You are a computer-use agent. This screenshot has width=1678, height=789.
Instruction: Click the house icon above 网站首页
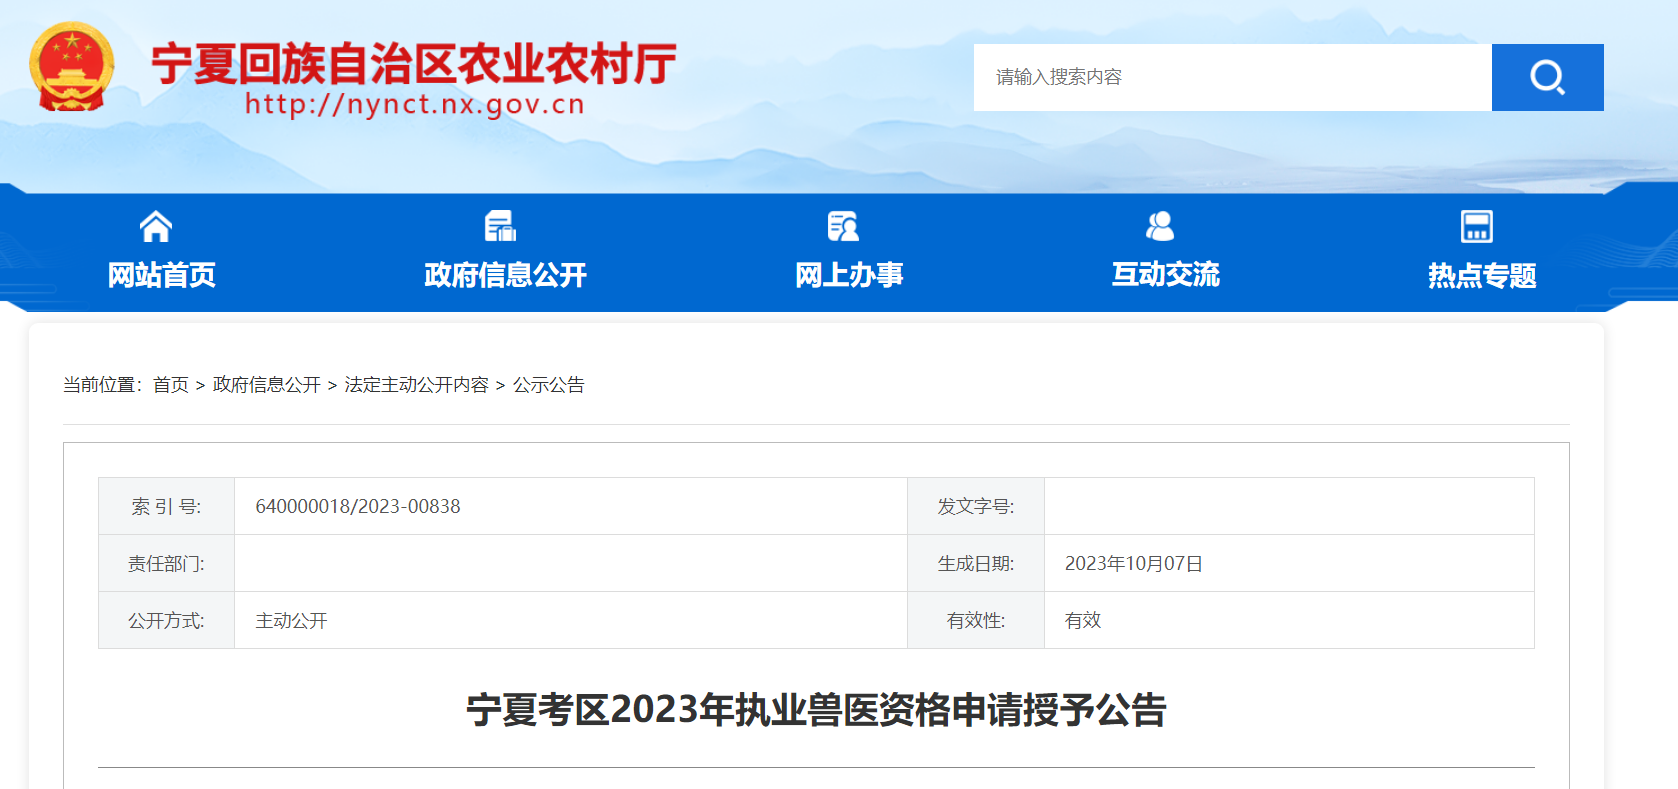click(156, 226)
